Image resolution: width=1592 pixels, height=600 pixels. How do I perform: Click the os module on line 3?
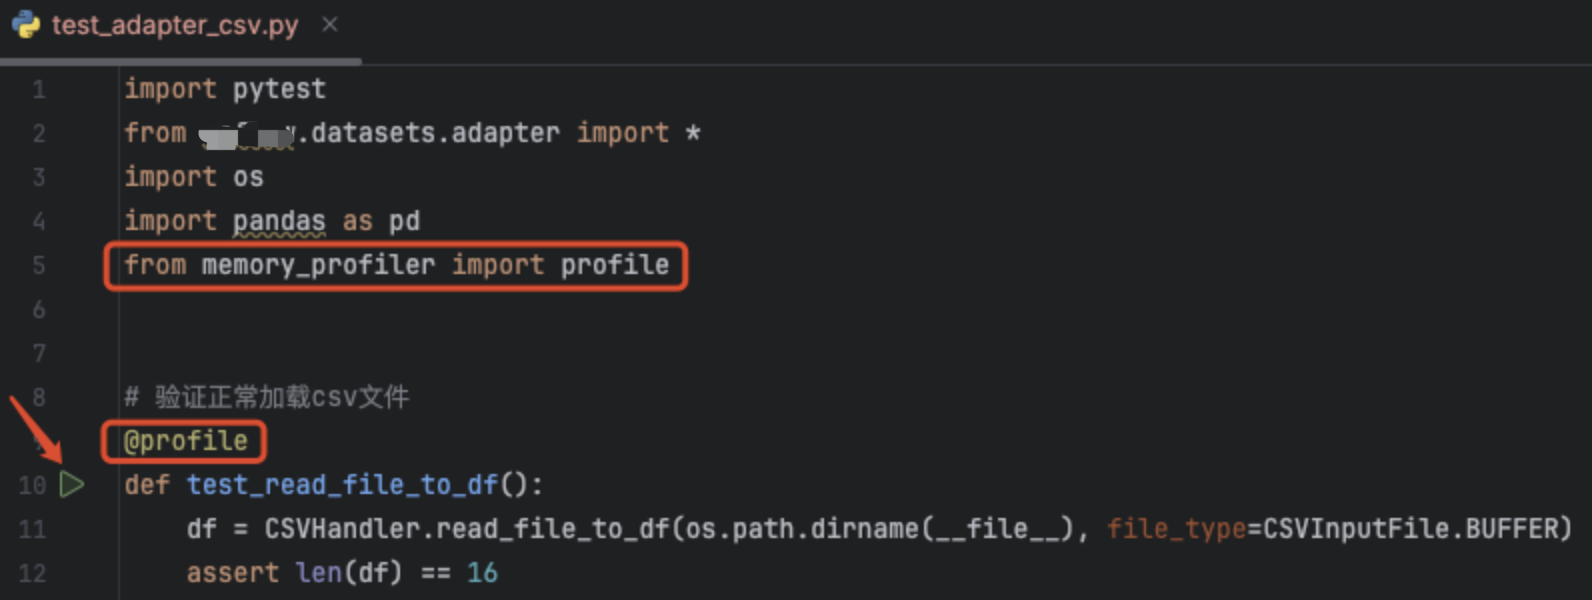point(248,177)
